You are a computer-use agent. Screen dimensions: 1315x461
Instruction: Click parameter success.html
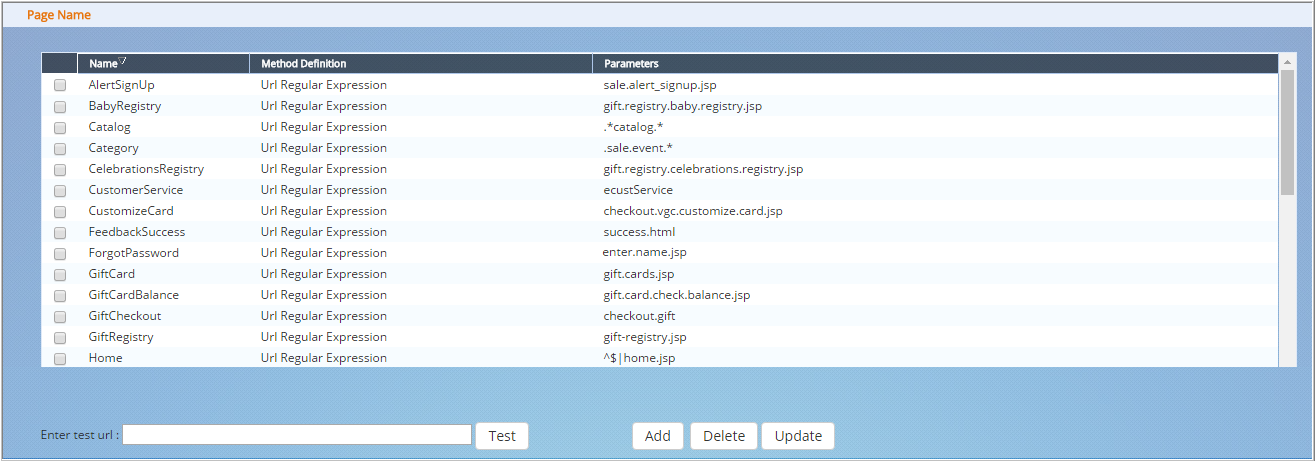[639, 232]
